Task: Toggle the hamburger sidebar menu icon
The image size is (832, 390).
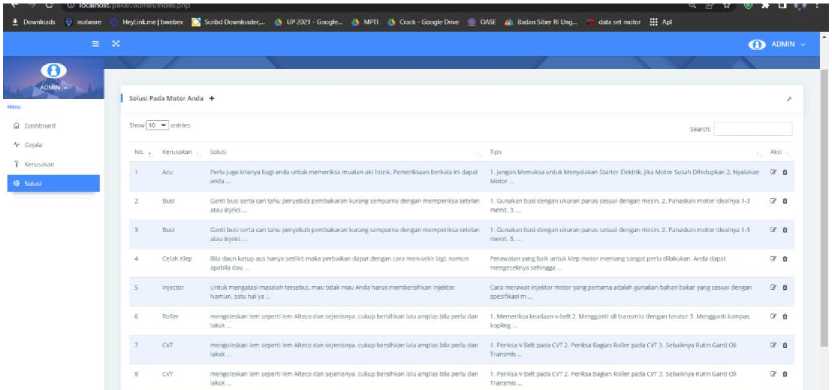Action: click(x=96, y=44)
